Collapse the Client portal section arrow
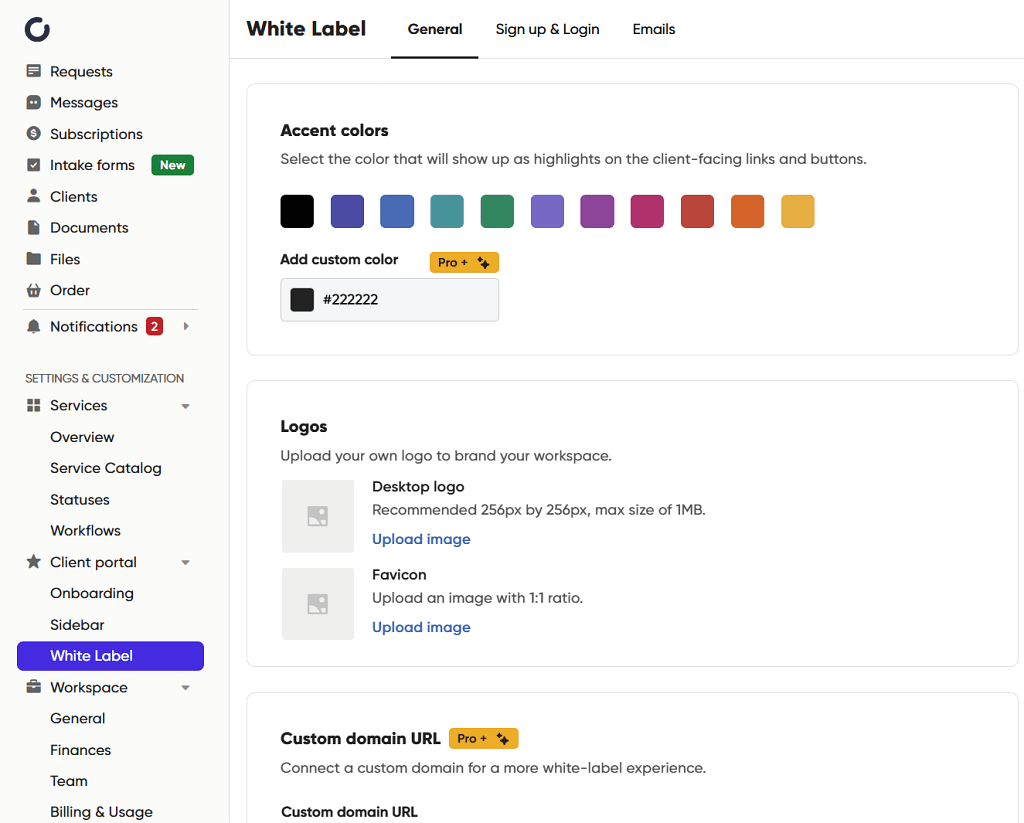 (185, 562)
